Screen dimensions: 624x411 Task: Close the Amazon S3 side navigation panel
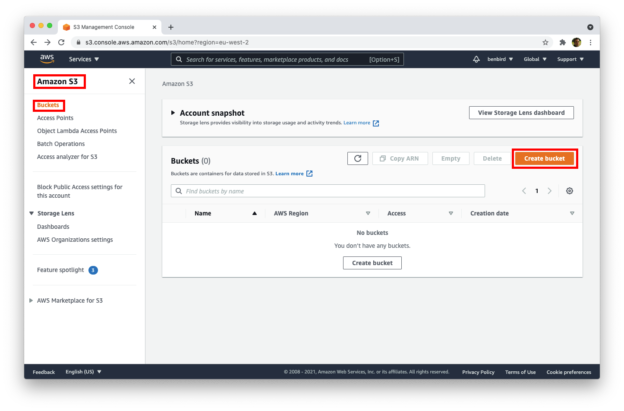132,81
